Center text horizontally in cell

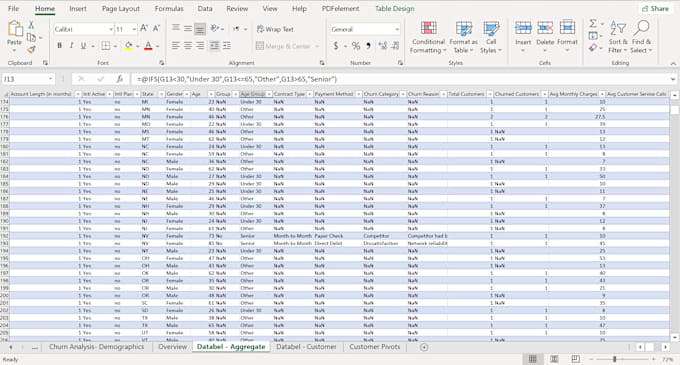188,46
